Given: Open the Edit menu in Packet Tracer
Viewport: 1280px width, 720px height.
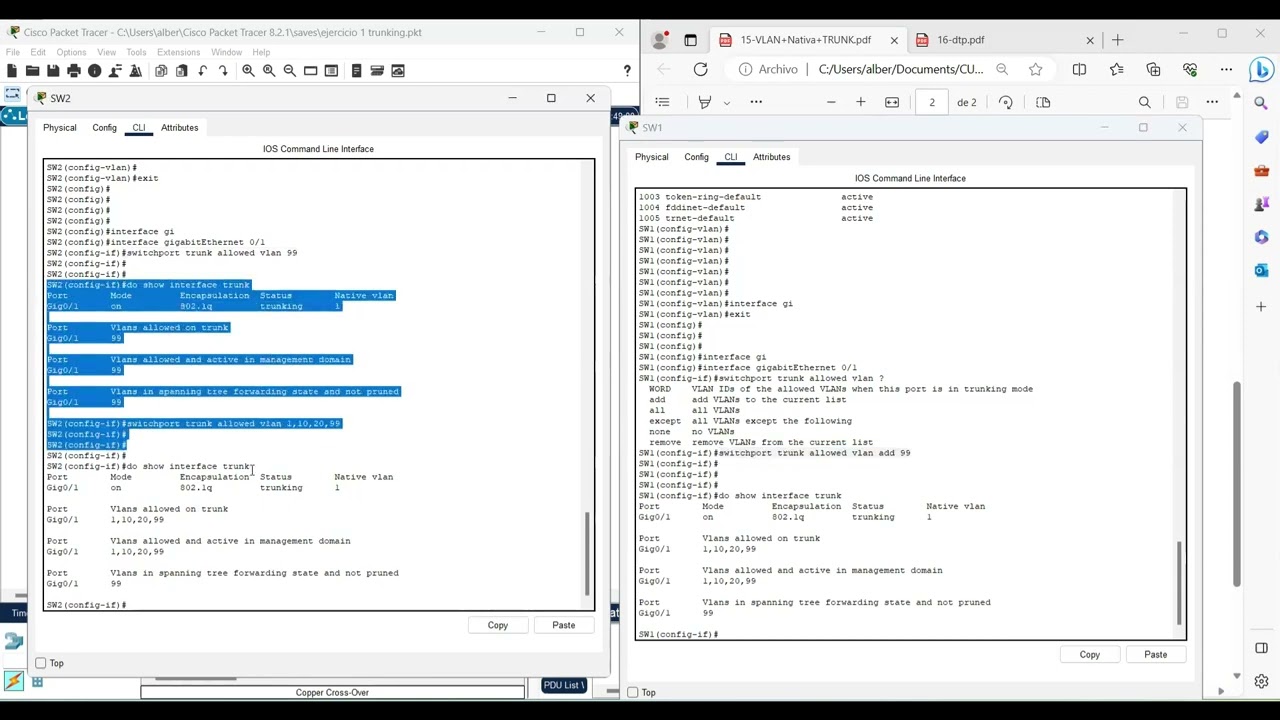Looking at the screenshot, I should tap(38, 52).
